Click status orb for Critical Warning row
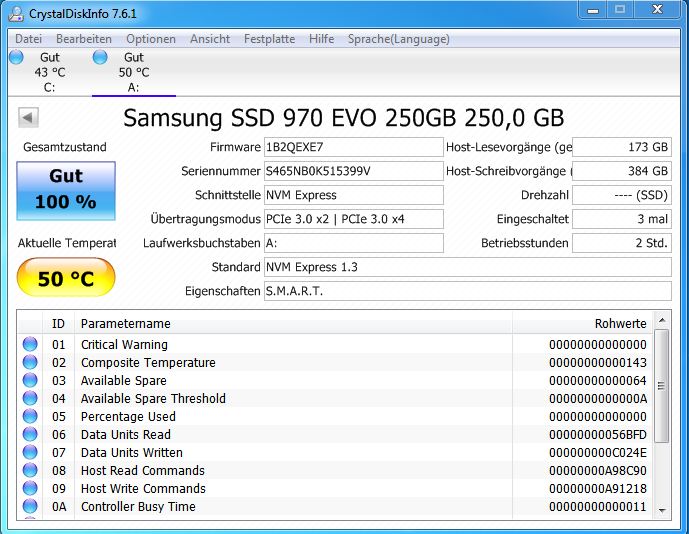This screenshot has width=689, height=534. point(30,344)
